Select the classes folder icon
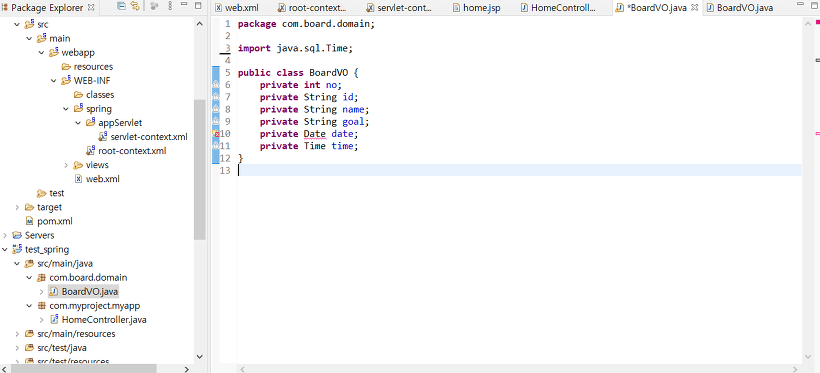Screen dimensions: 820x373 pos(78,95)
